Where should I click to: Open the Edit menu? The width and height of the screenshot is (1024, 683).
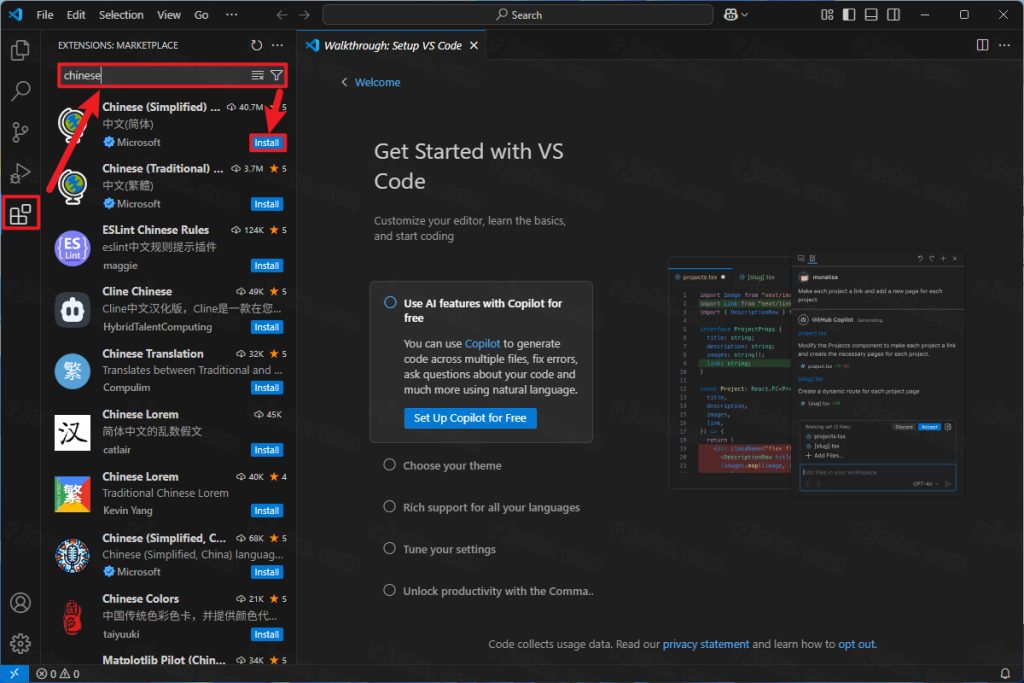coord(76,15)
